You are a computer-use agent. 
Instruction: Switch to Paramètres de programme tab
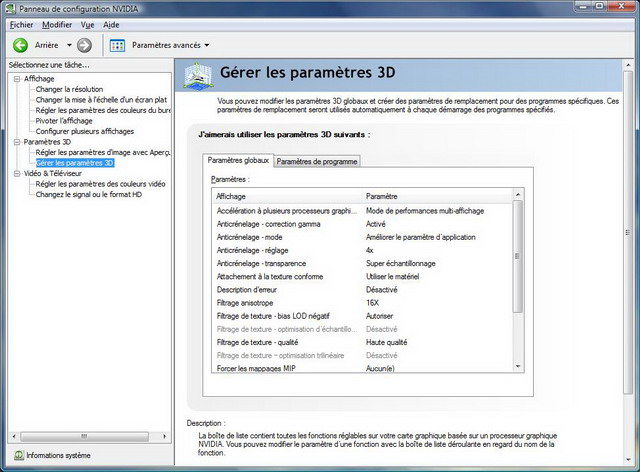316,161
